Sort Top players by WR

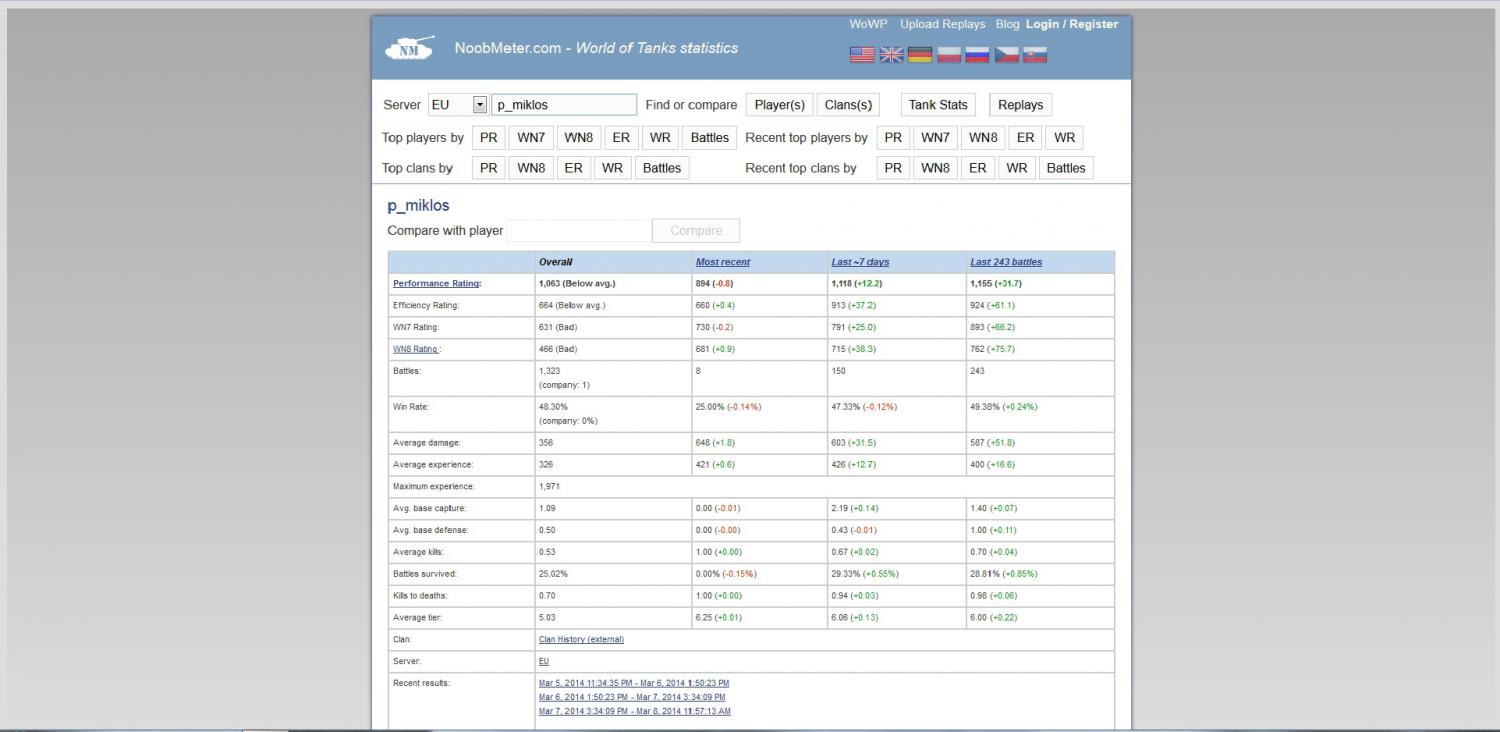(x=660, y=138)
